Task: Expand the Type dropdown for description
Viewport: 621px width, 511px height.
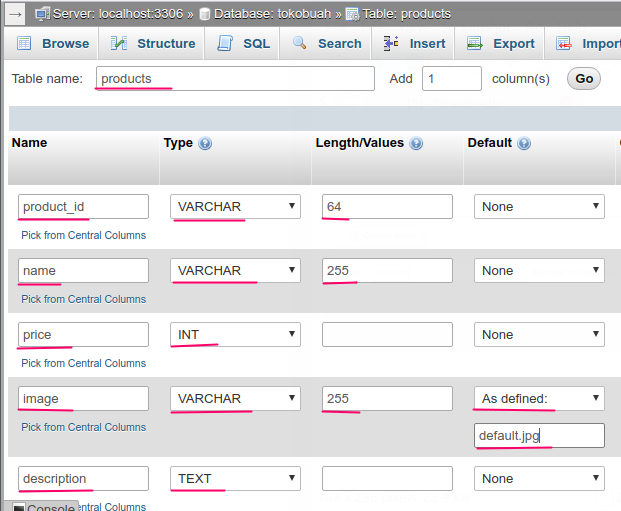Action: point(236,479)
